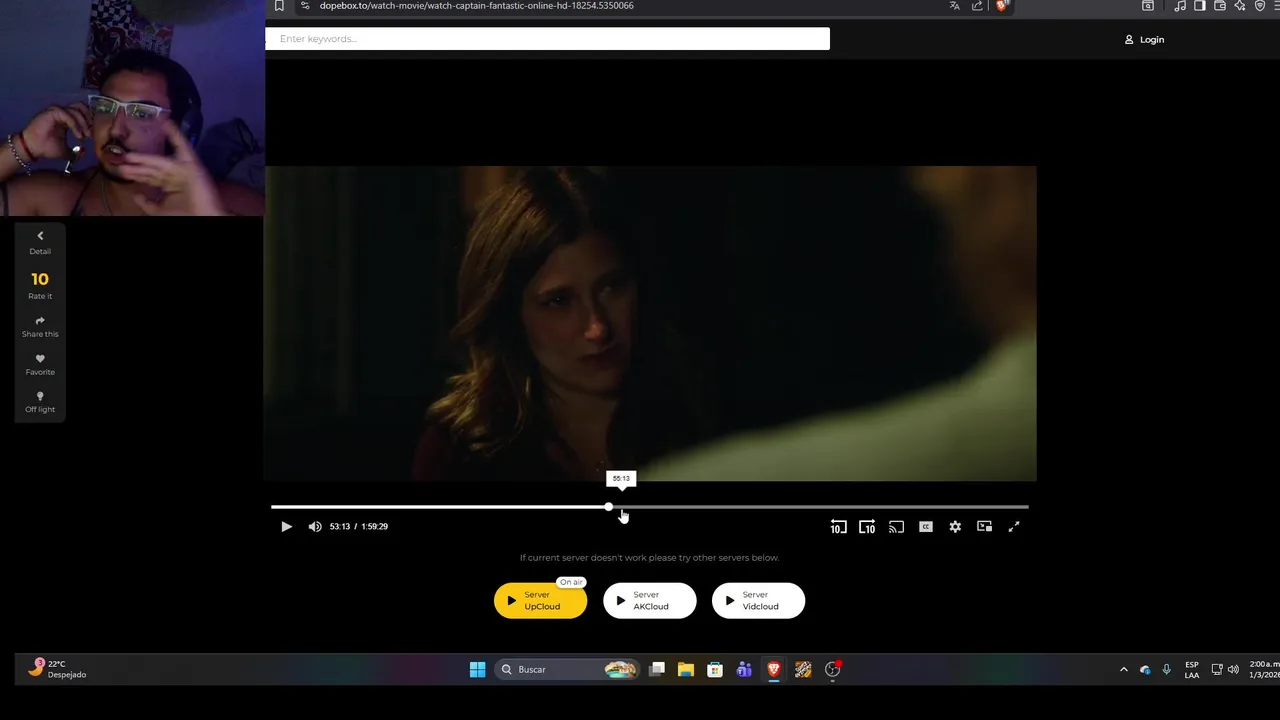Image resolution: width=1280 pixels, height=720 pixels.
Task: Open Leo AI sparkle icon
Action: (x=1240, y=6)
